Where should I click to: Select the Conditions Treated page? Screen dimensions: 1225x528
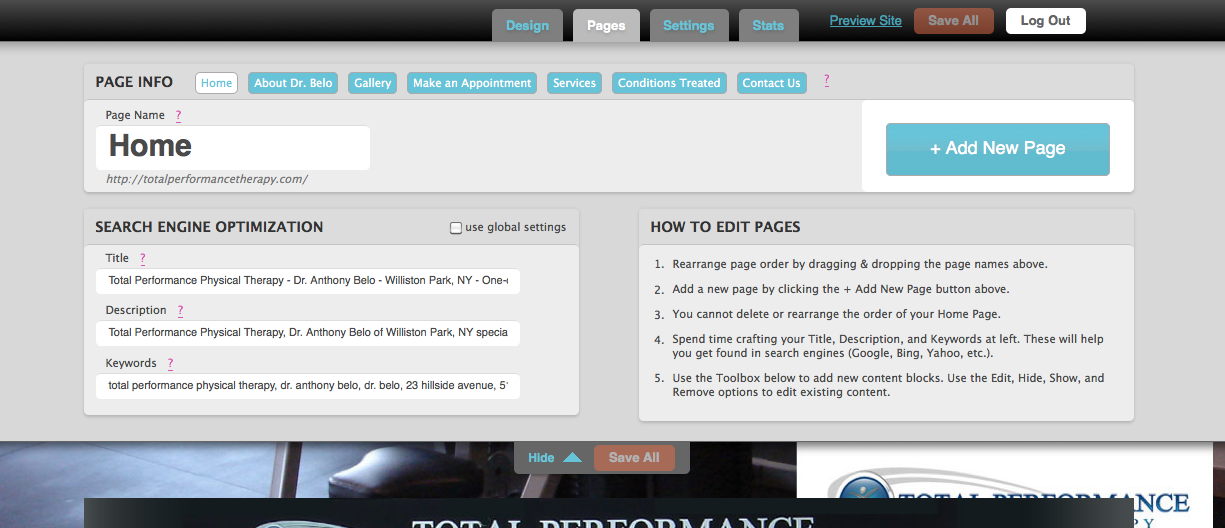[x=669, y=83]
